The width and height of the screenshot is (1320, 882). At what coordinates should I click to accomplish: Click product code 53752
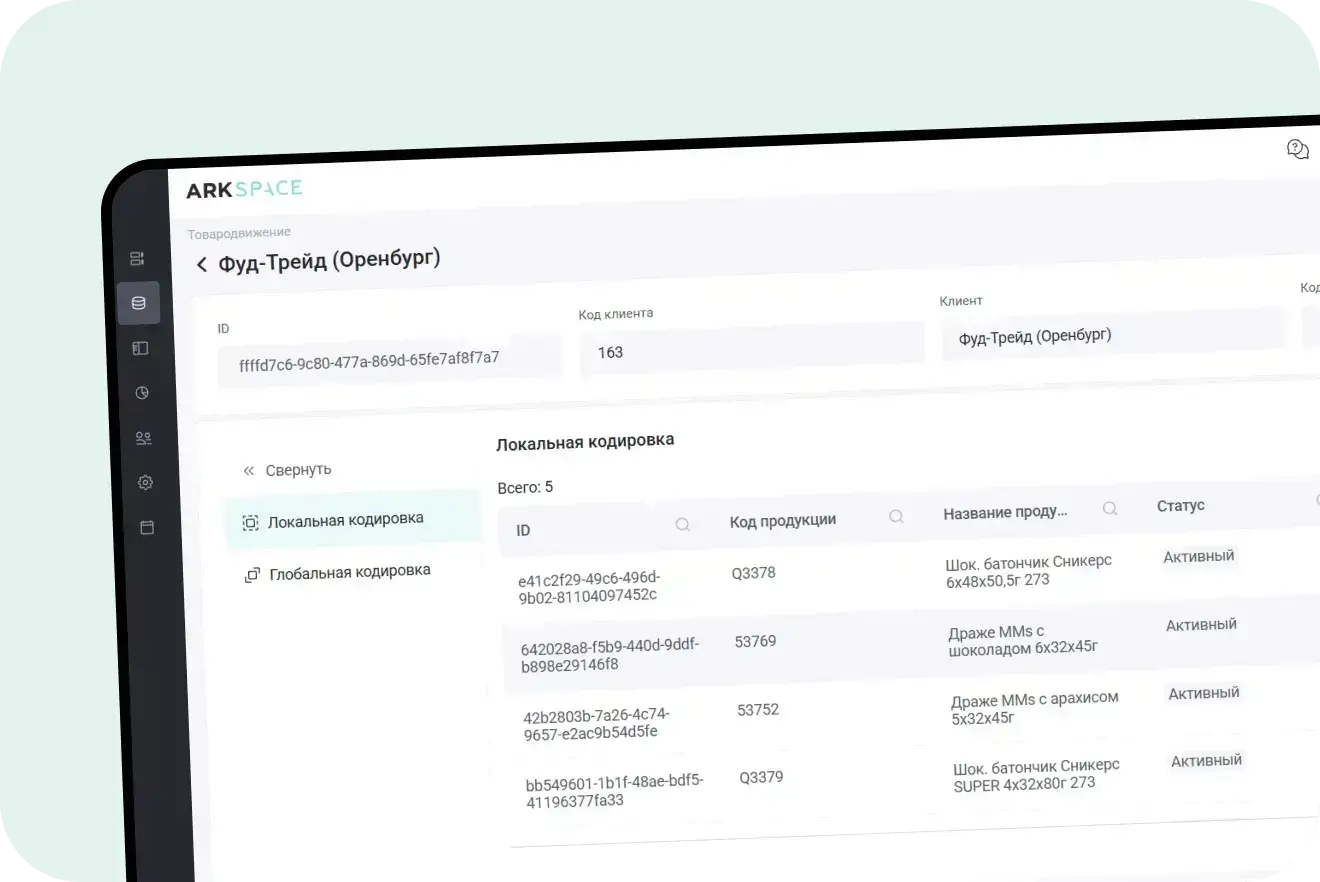(x=758, y=709)
